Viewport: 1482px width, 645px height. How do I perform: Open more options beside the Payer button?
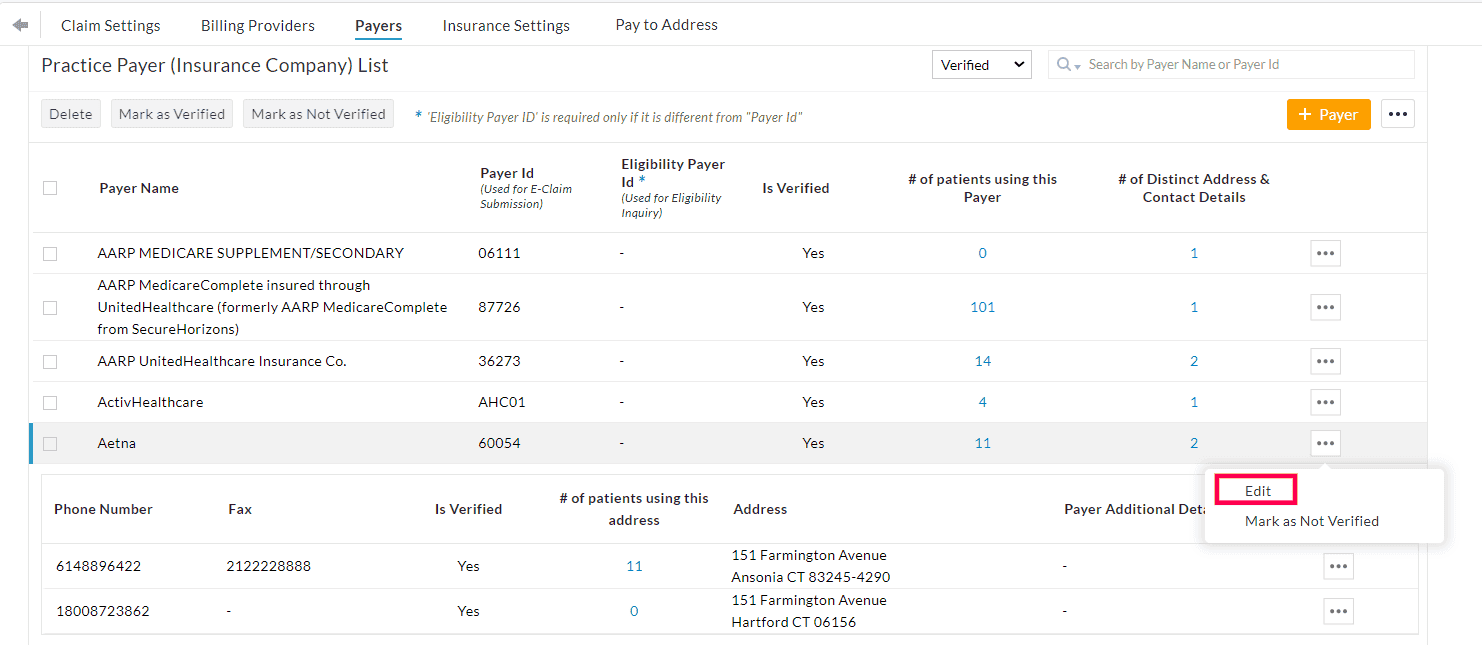pyautogui.click(x=1397, y=114)
